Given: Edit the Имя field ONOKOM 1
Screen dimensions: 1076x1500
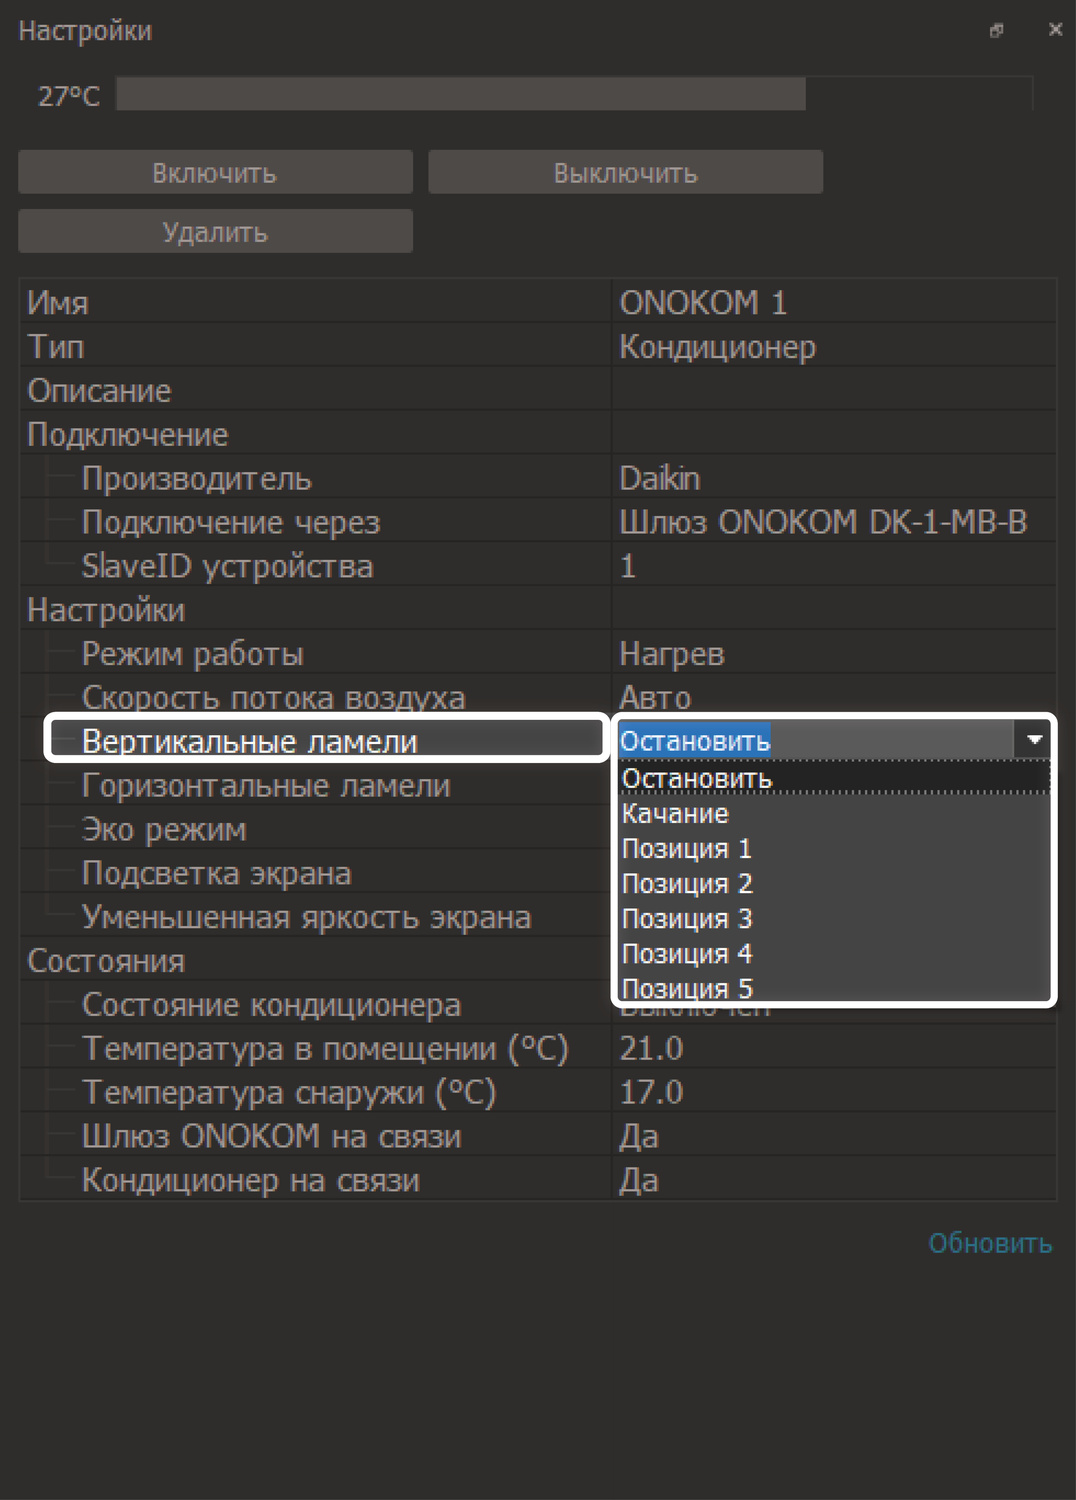Looking at the screenshot, I should click(703, 302).
